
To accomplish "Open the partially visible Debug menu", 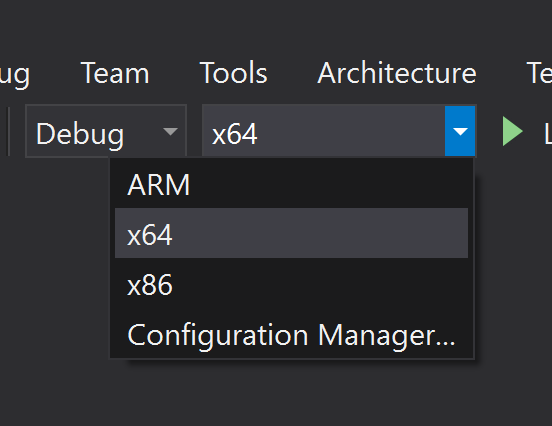I will [x=15, y=75].
